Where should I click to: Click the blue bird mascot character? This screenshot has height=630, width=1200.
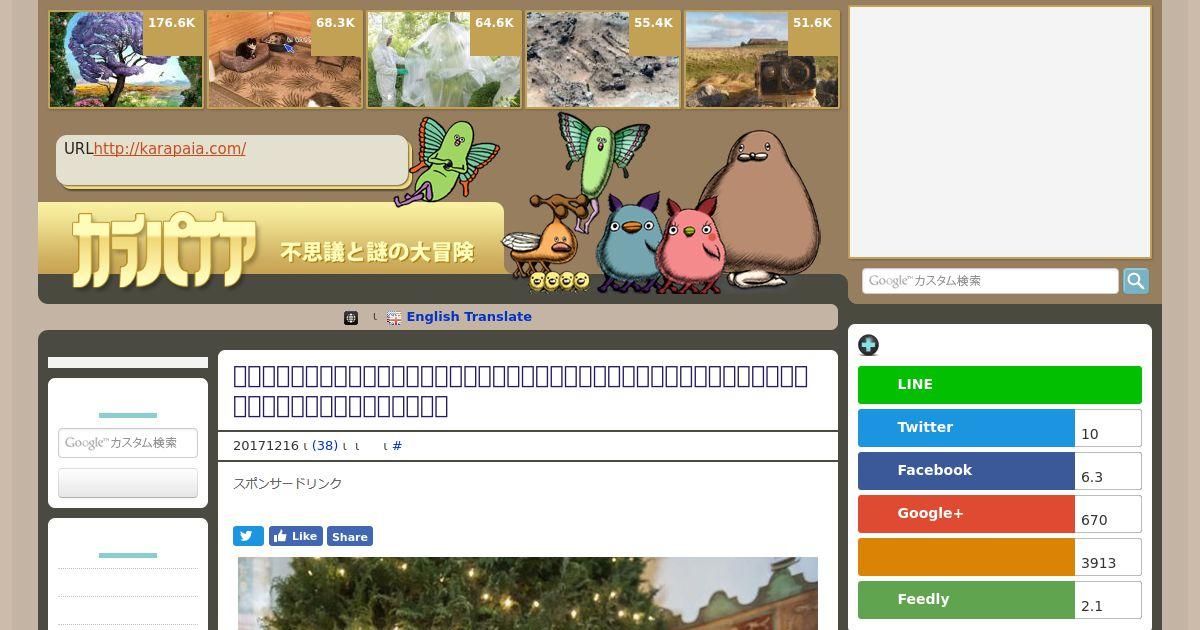tap(628, 243)
